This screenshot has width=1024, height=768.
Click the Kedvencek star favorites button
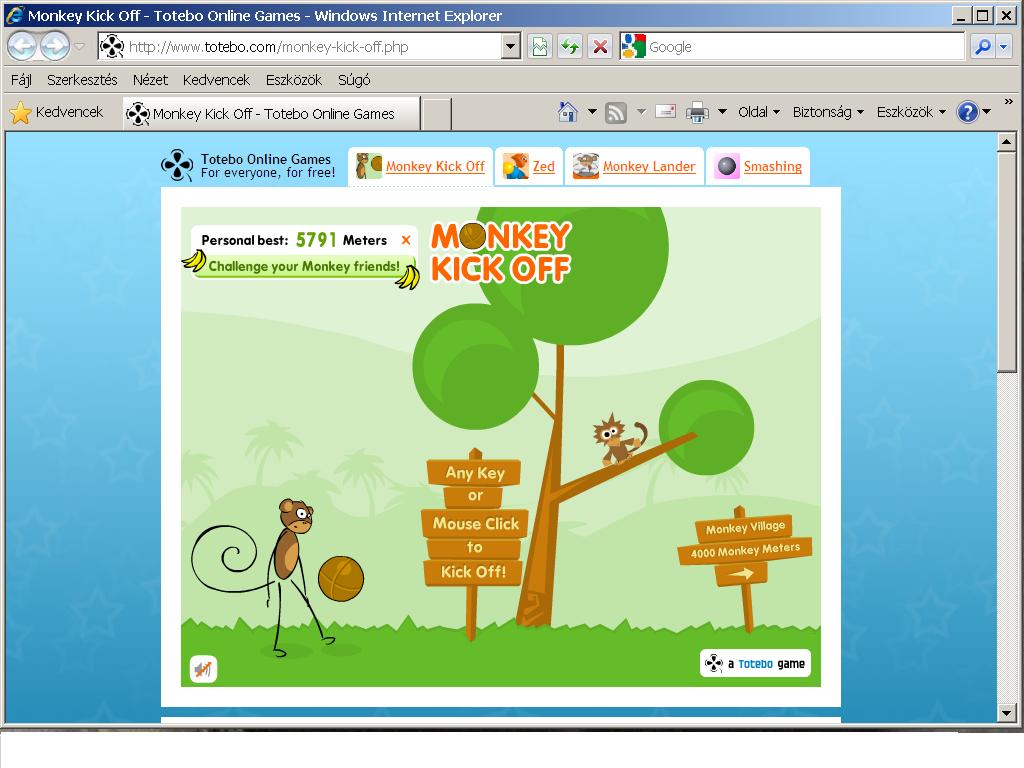57,112
